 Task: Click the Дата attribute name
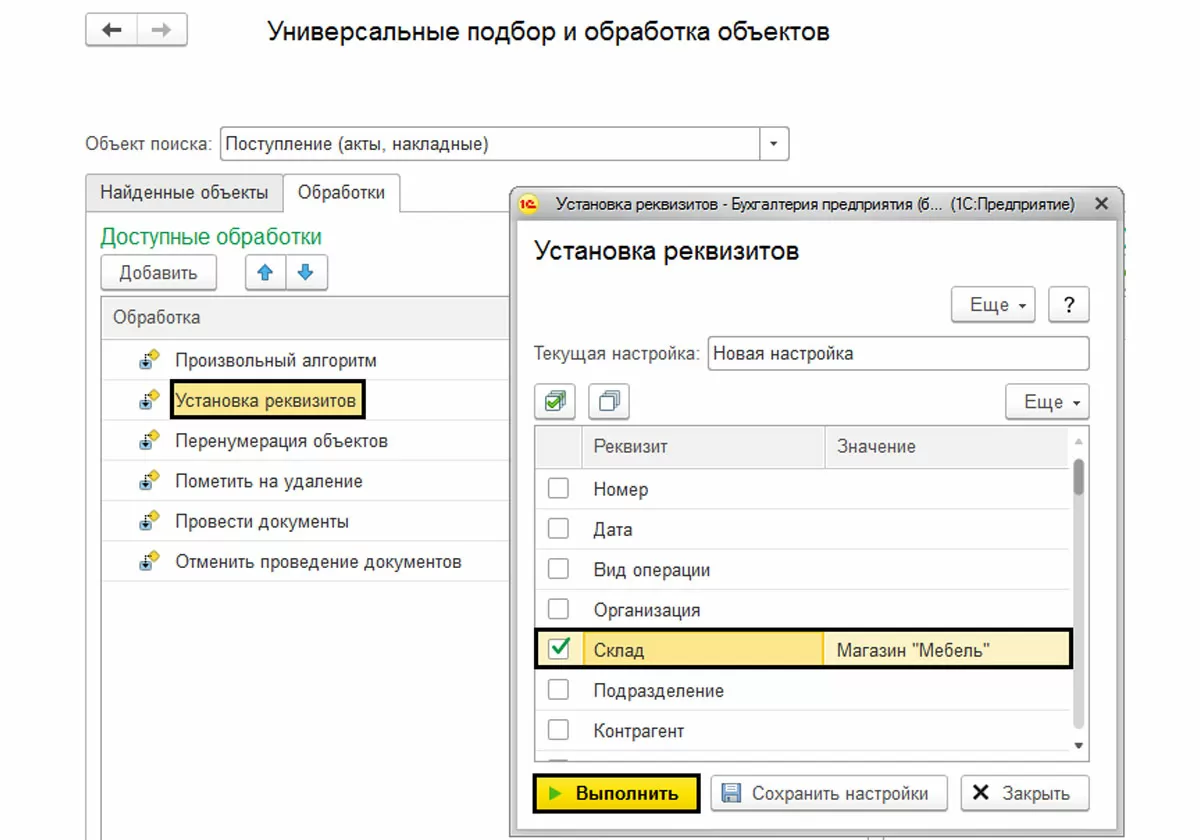[x=613, y=529]
